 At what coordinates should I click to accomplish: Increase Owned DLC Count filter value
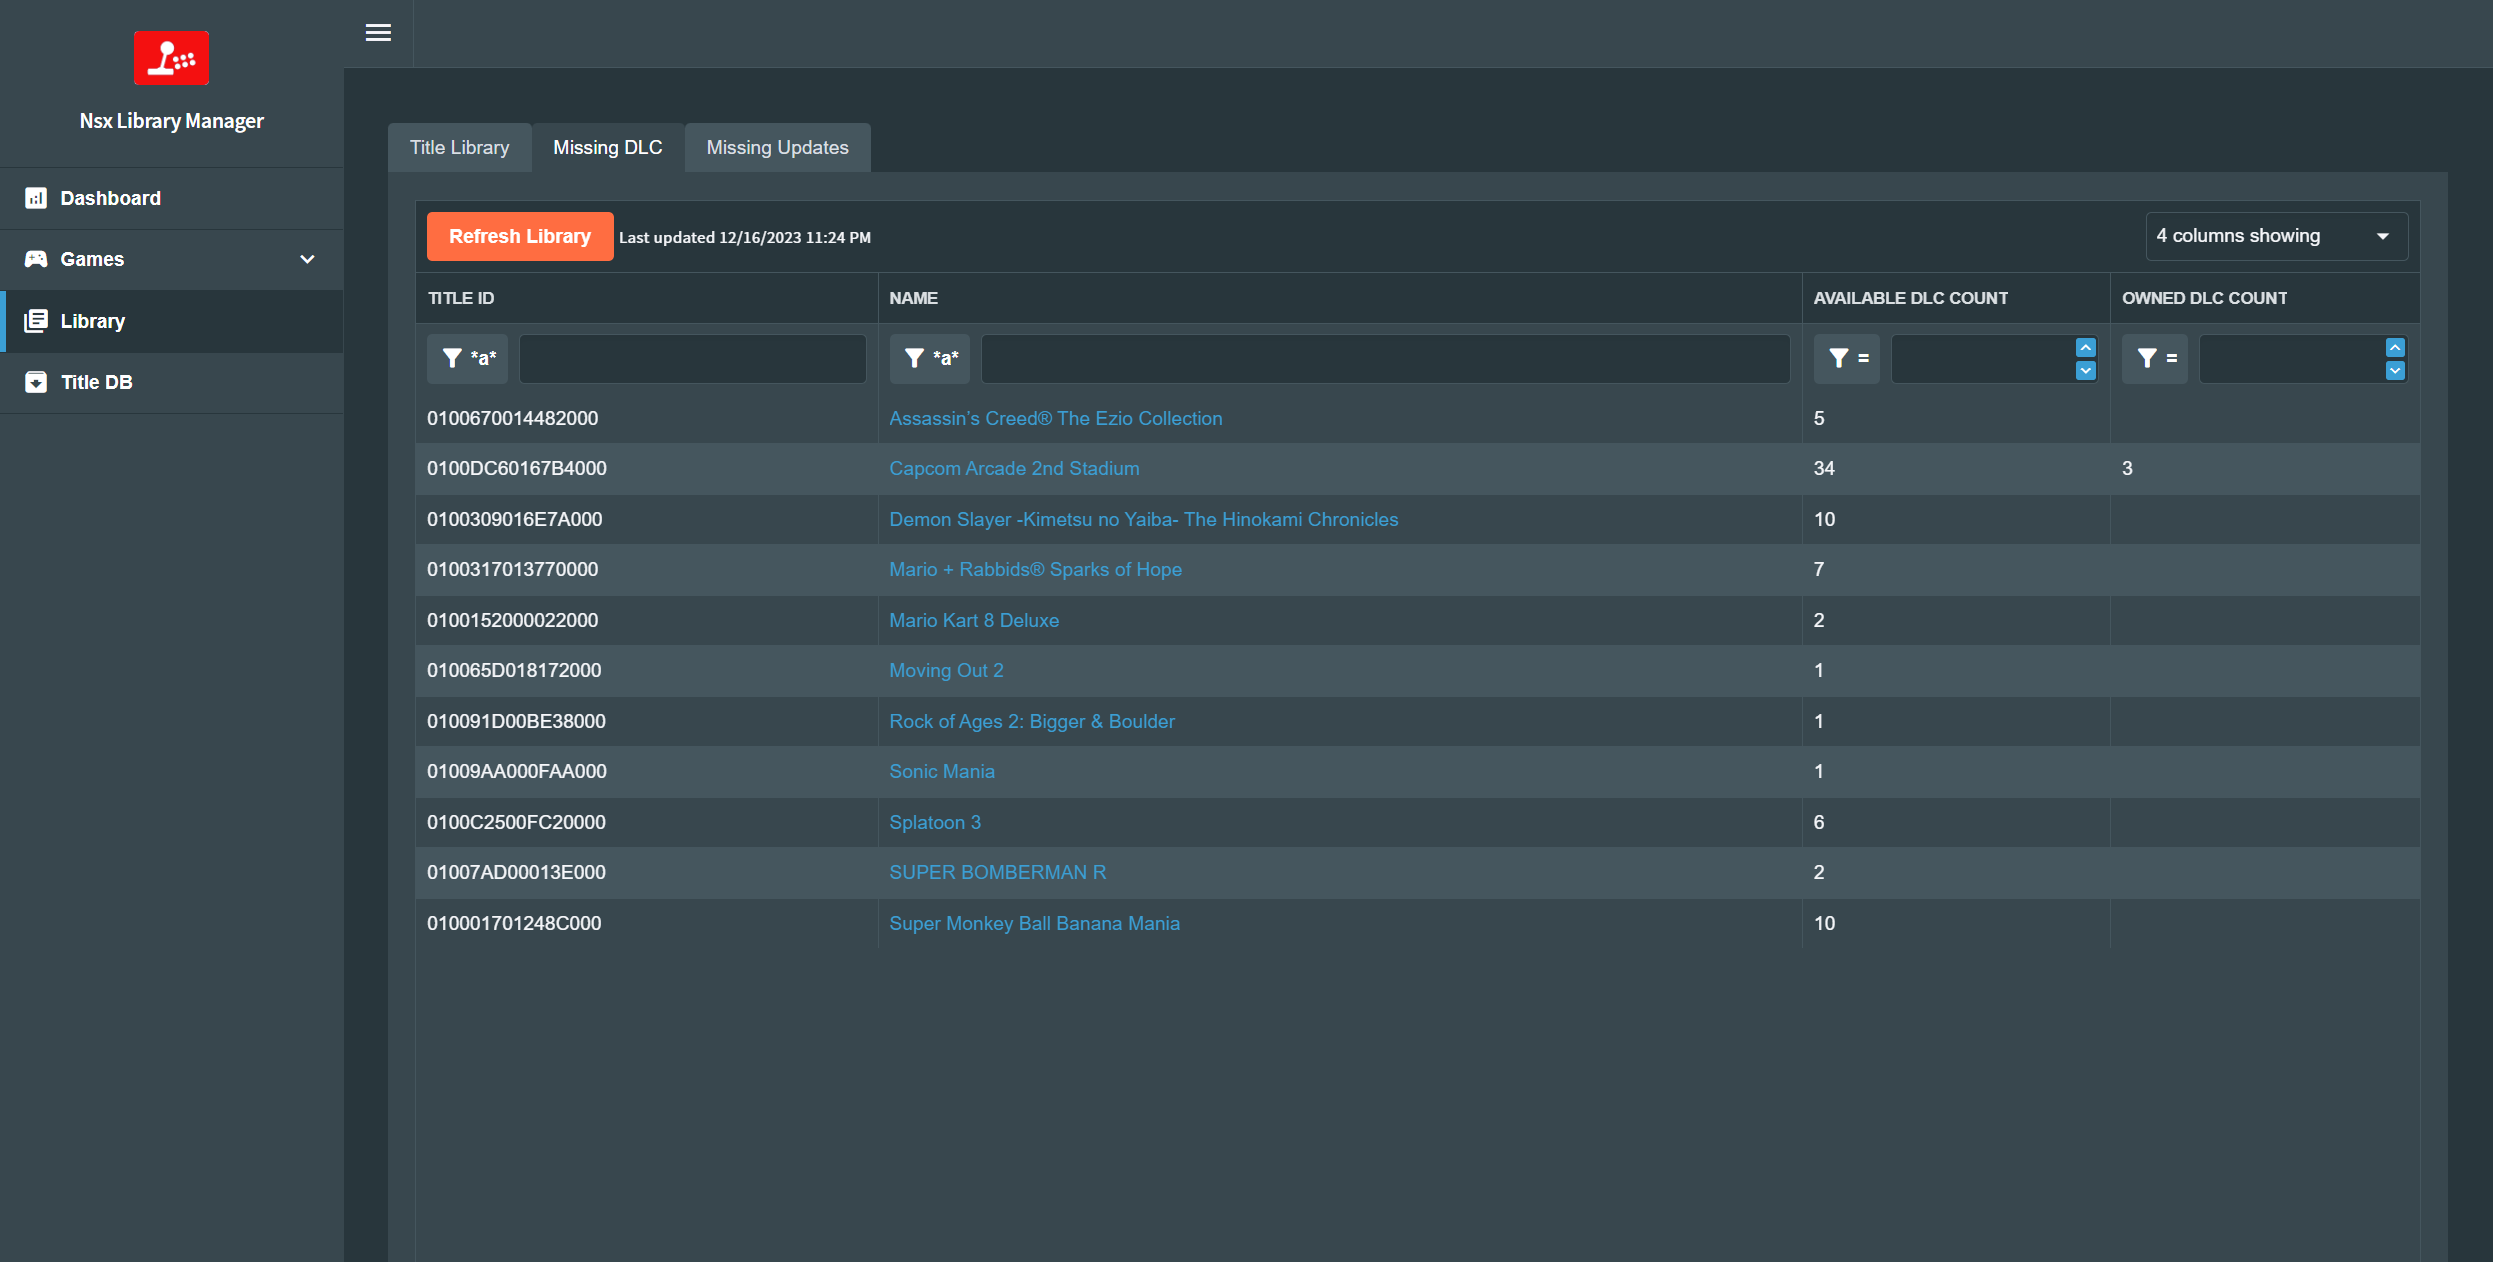click(x=2395, y=348)
